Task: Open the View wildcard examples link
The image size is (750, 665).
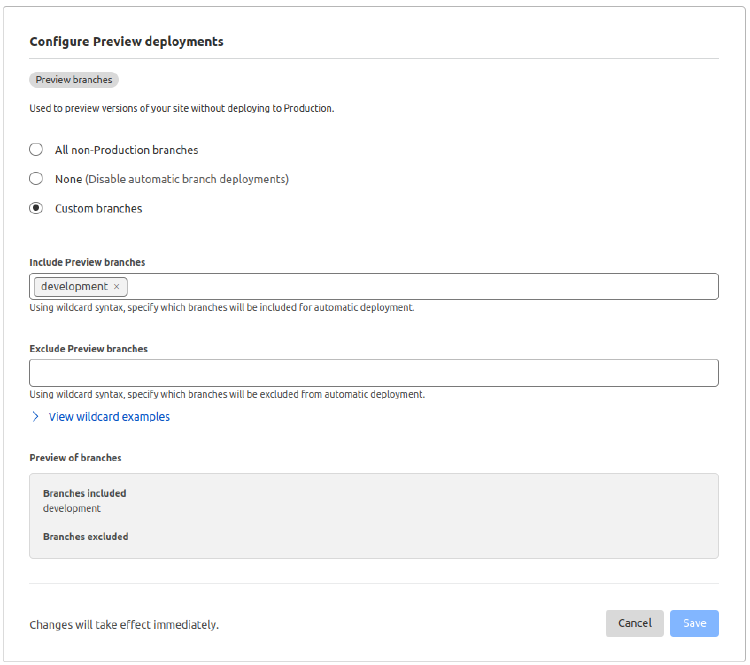Action: point(109,417)
